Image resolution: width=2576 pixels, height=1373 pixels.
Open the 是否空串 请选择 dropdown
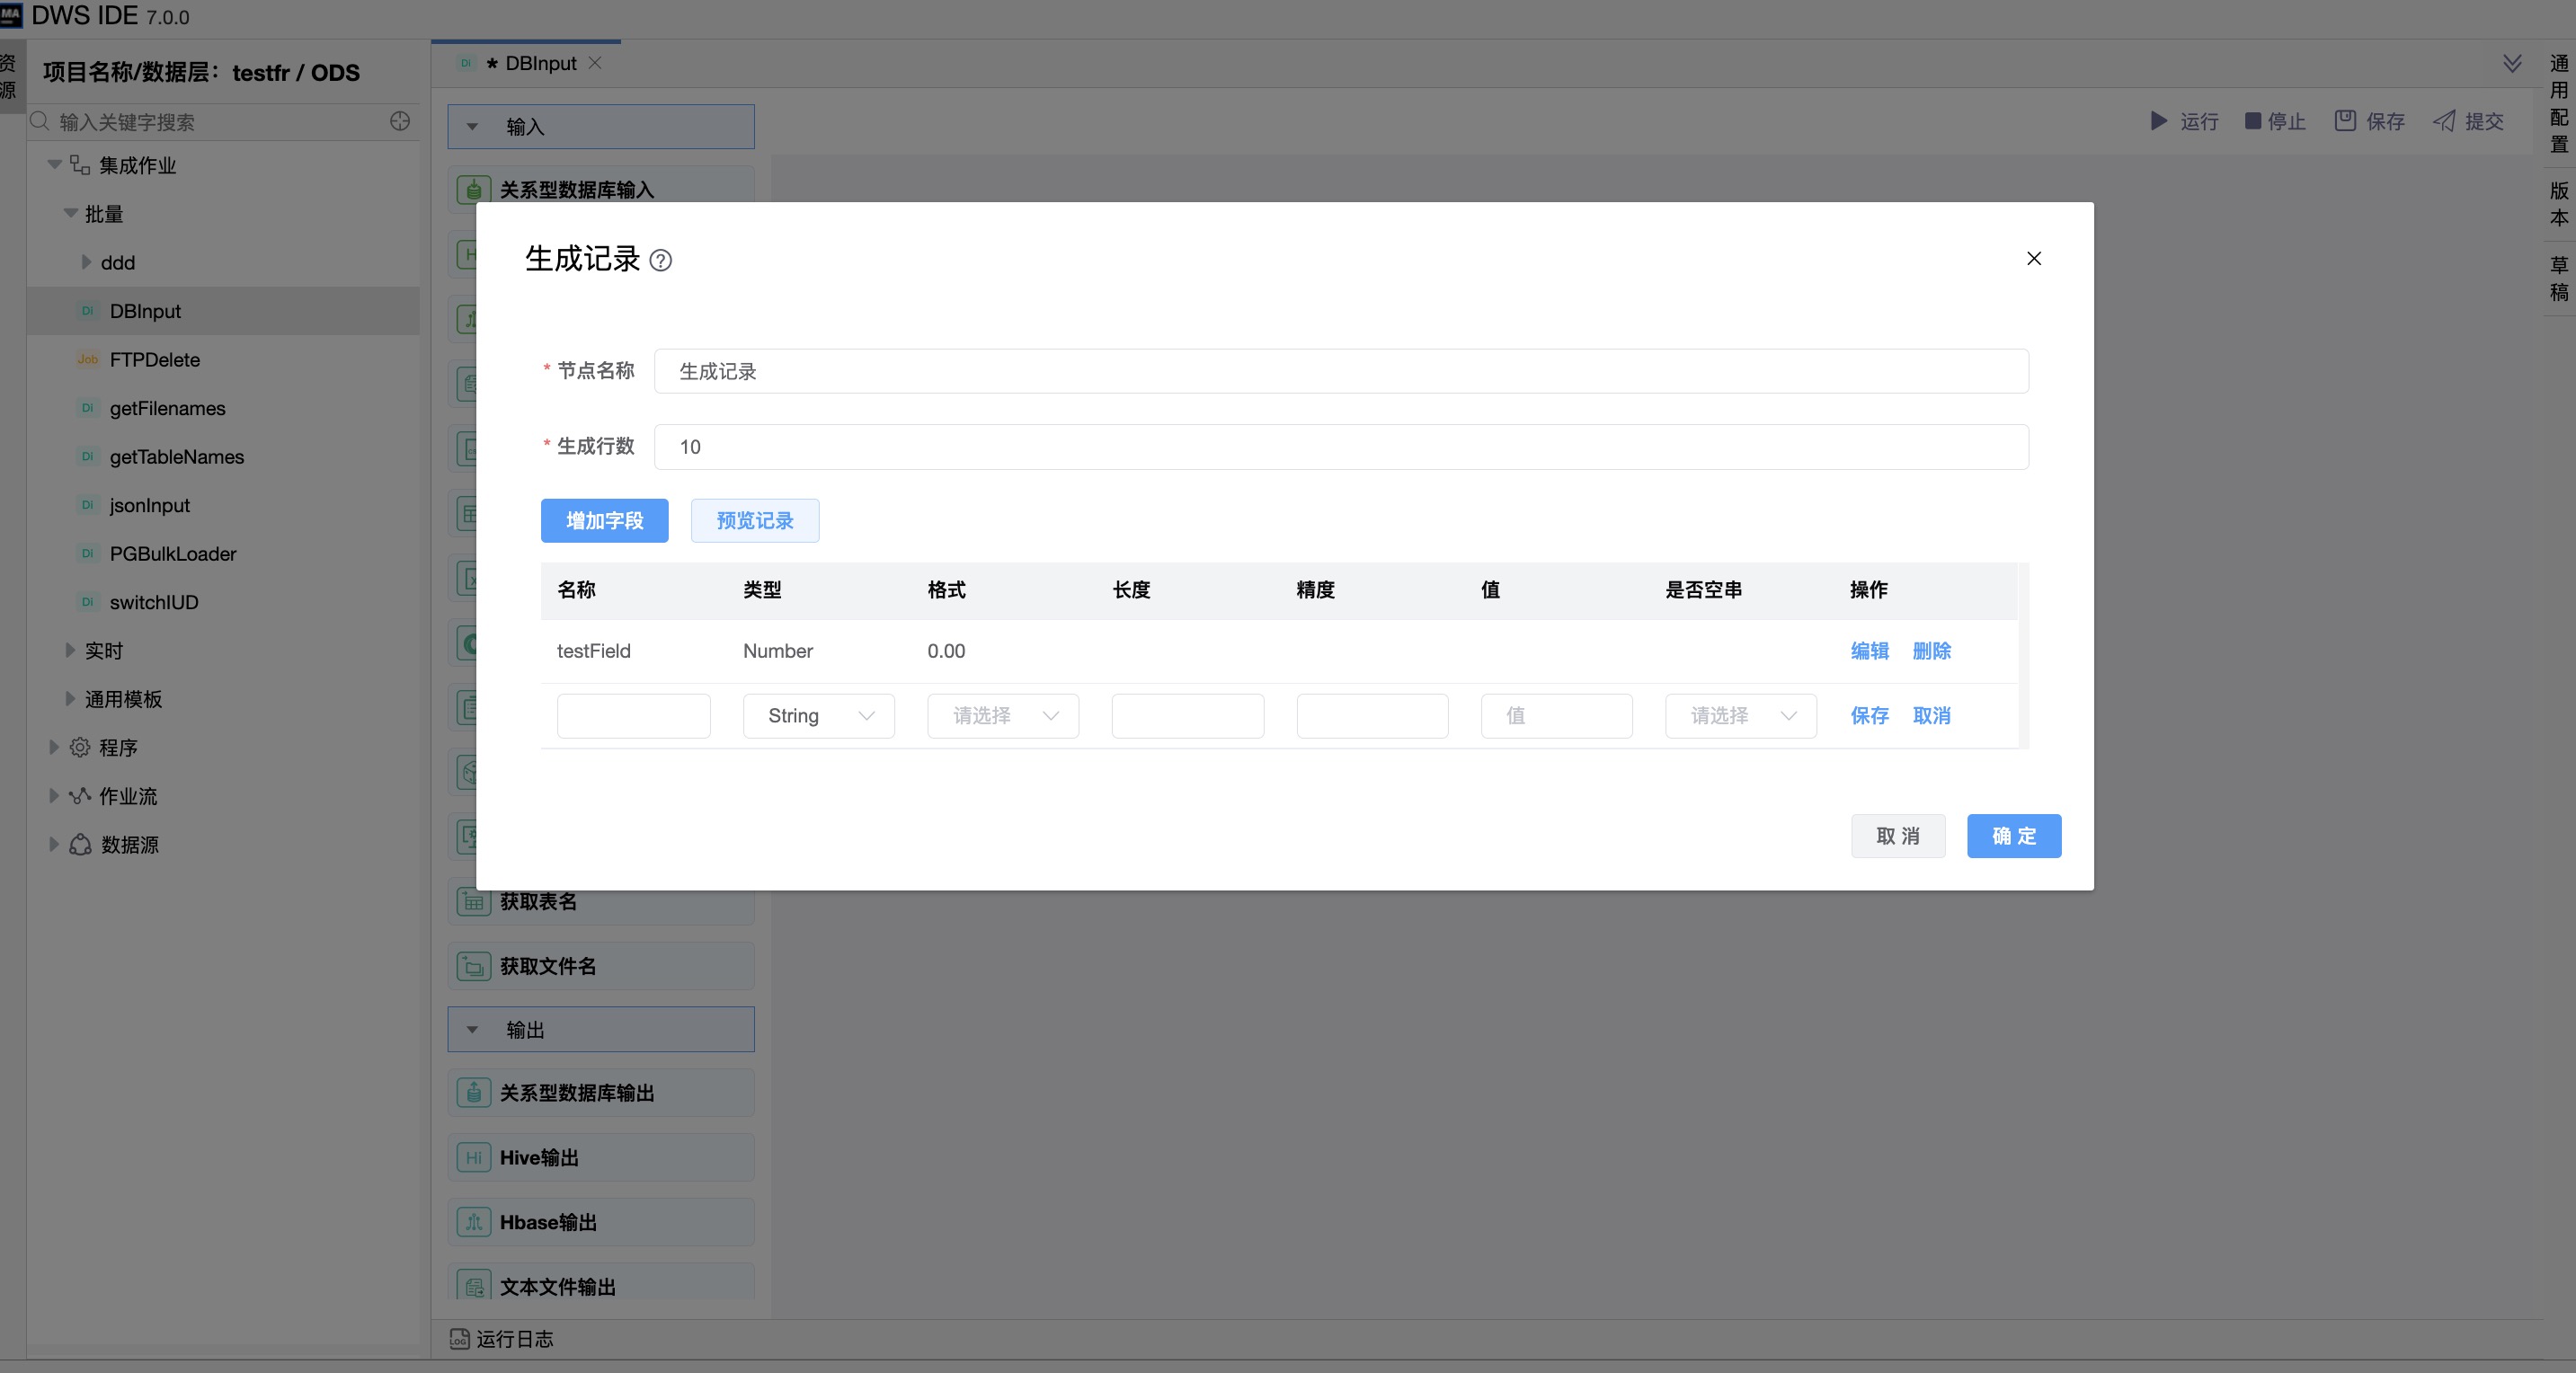point(1740,716)
